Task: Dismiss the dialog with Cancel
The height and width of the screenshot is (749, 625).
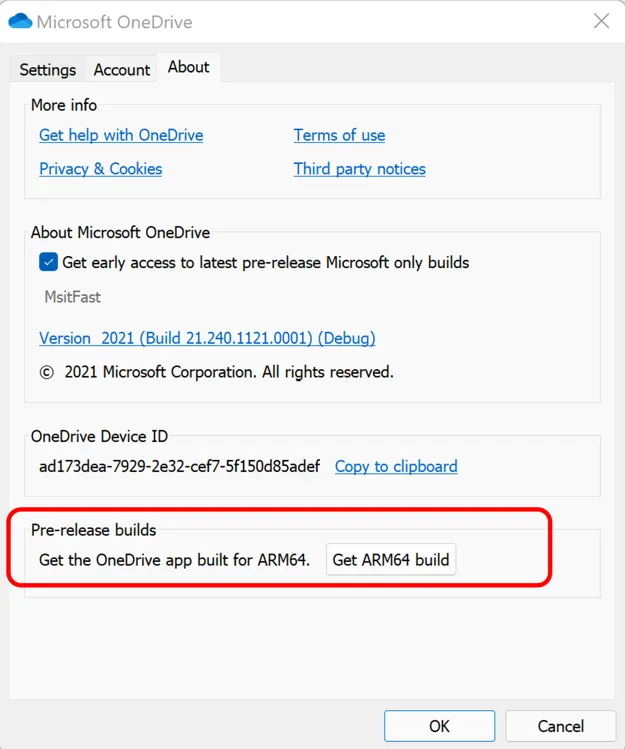Action: pyautogui.click(x=560, y=726)
